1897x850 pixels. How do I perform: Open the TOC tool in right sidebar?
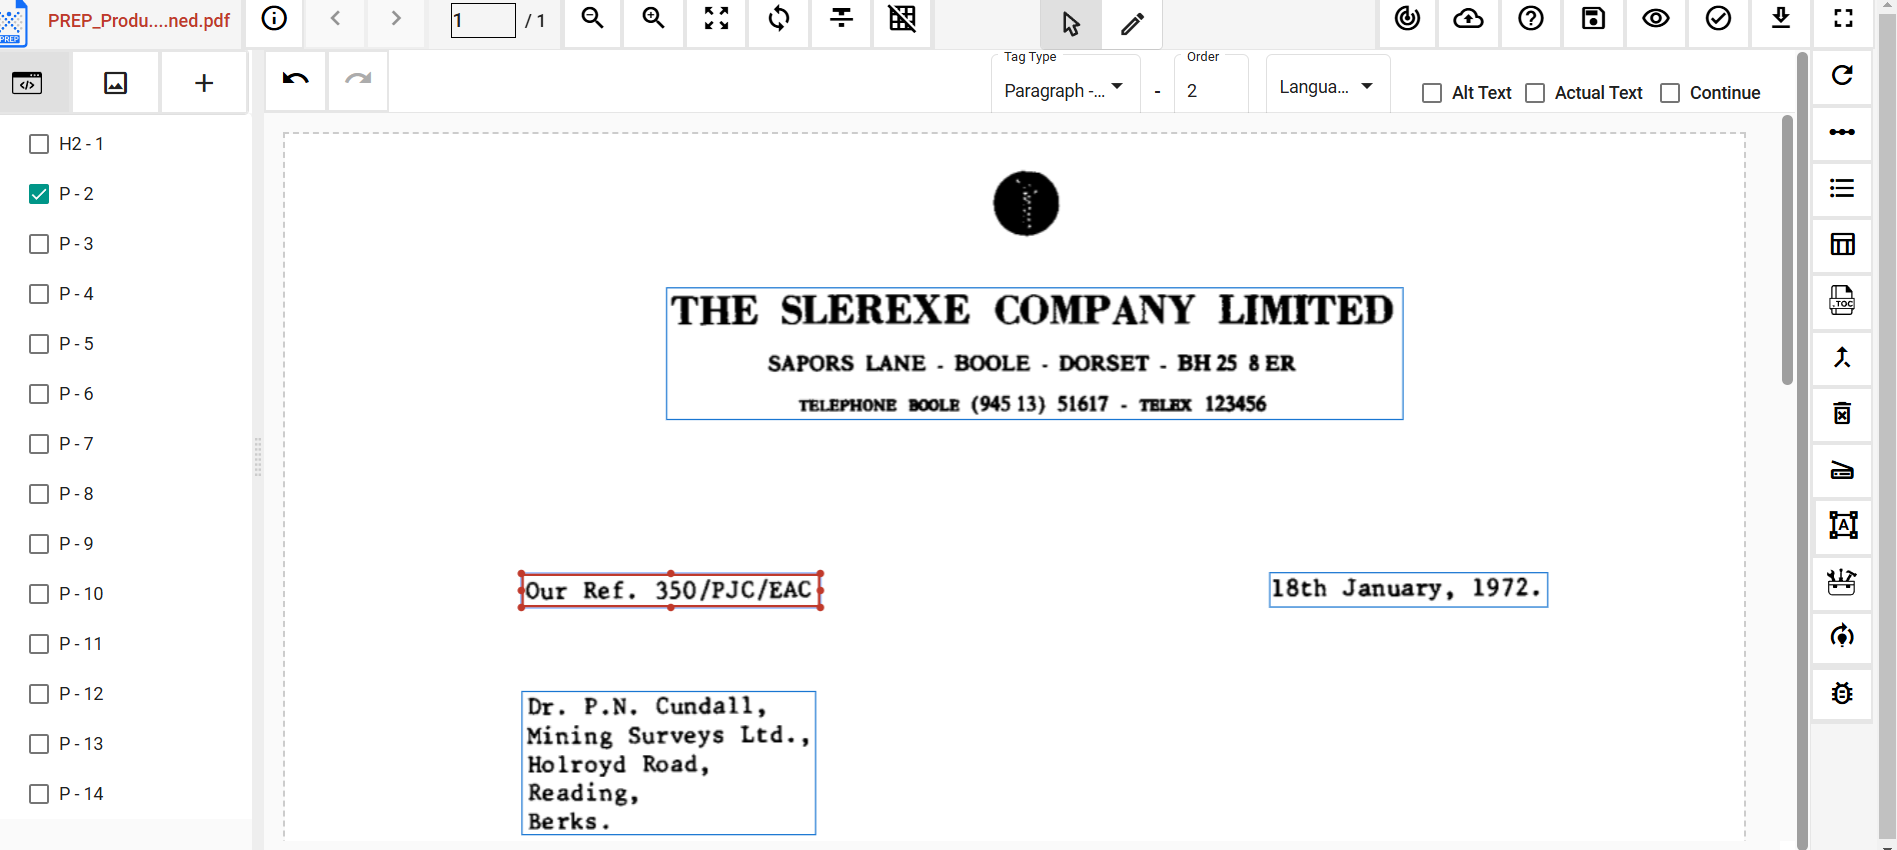tap(1842, 300)
